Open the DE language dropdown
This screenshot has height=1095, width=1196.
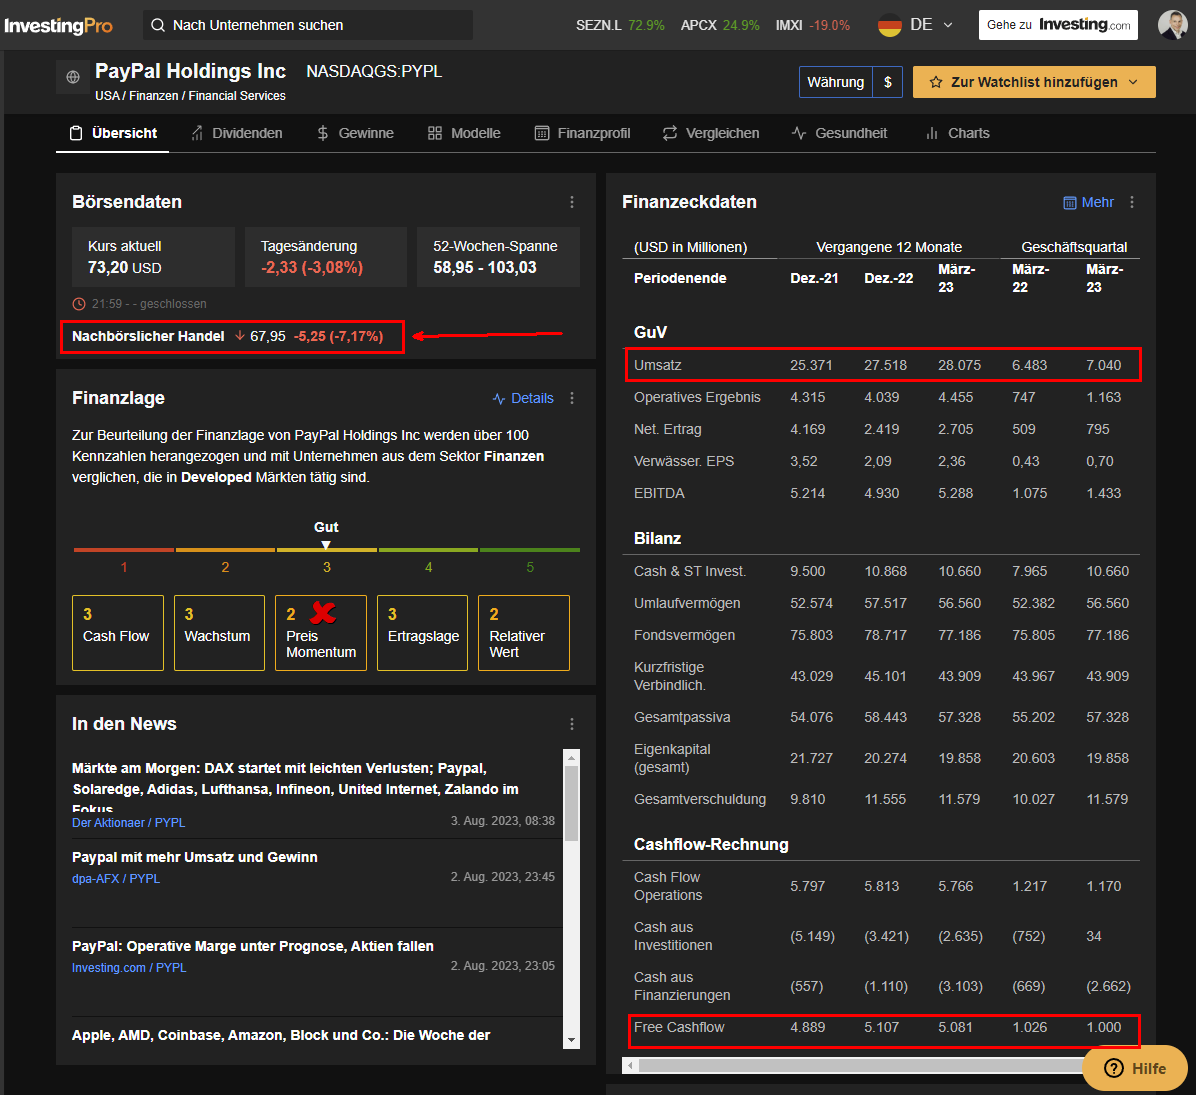tap(915, 25)
